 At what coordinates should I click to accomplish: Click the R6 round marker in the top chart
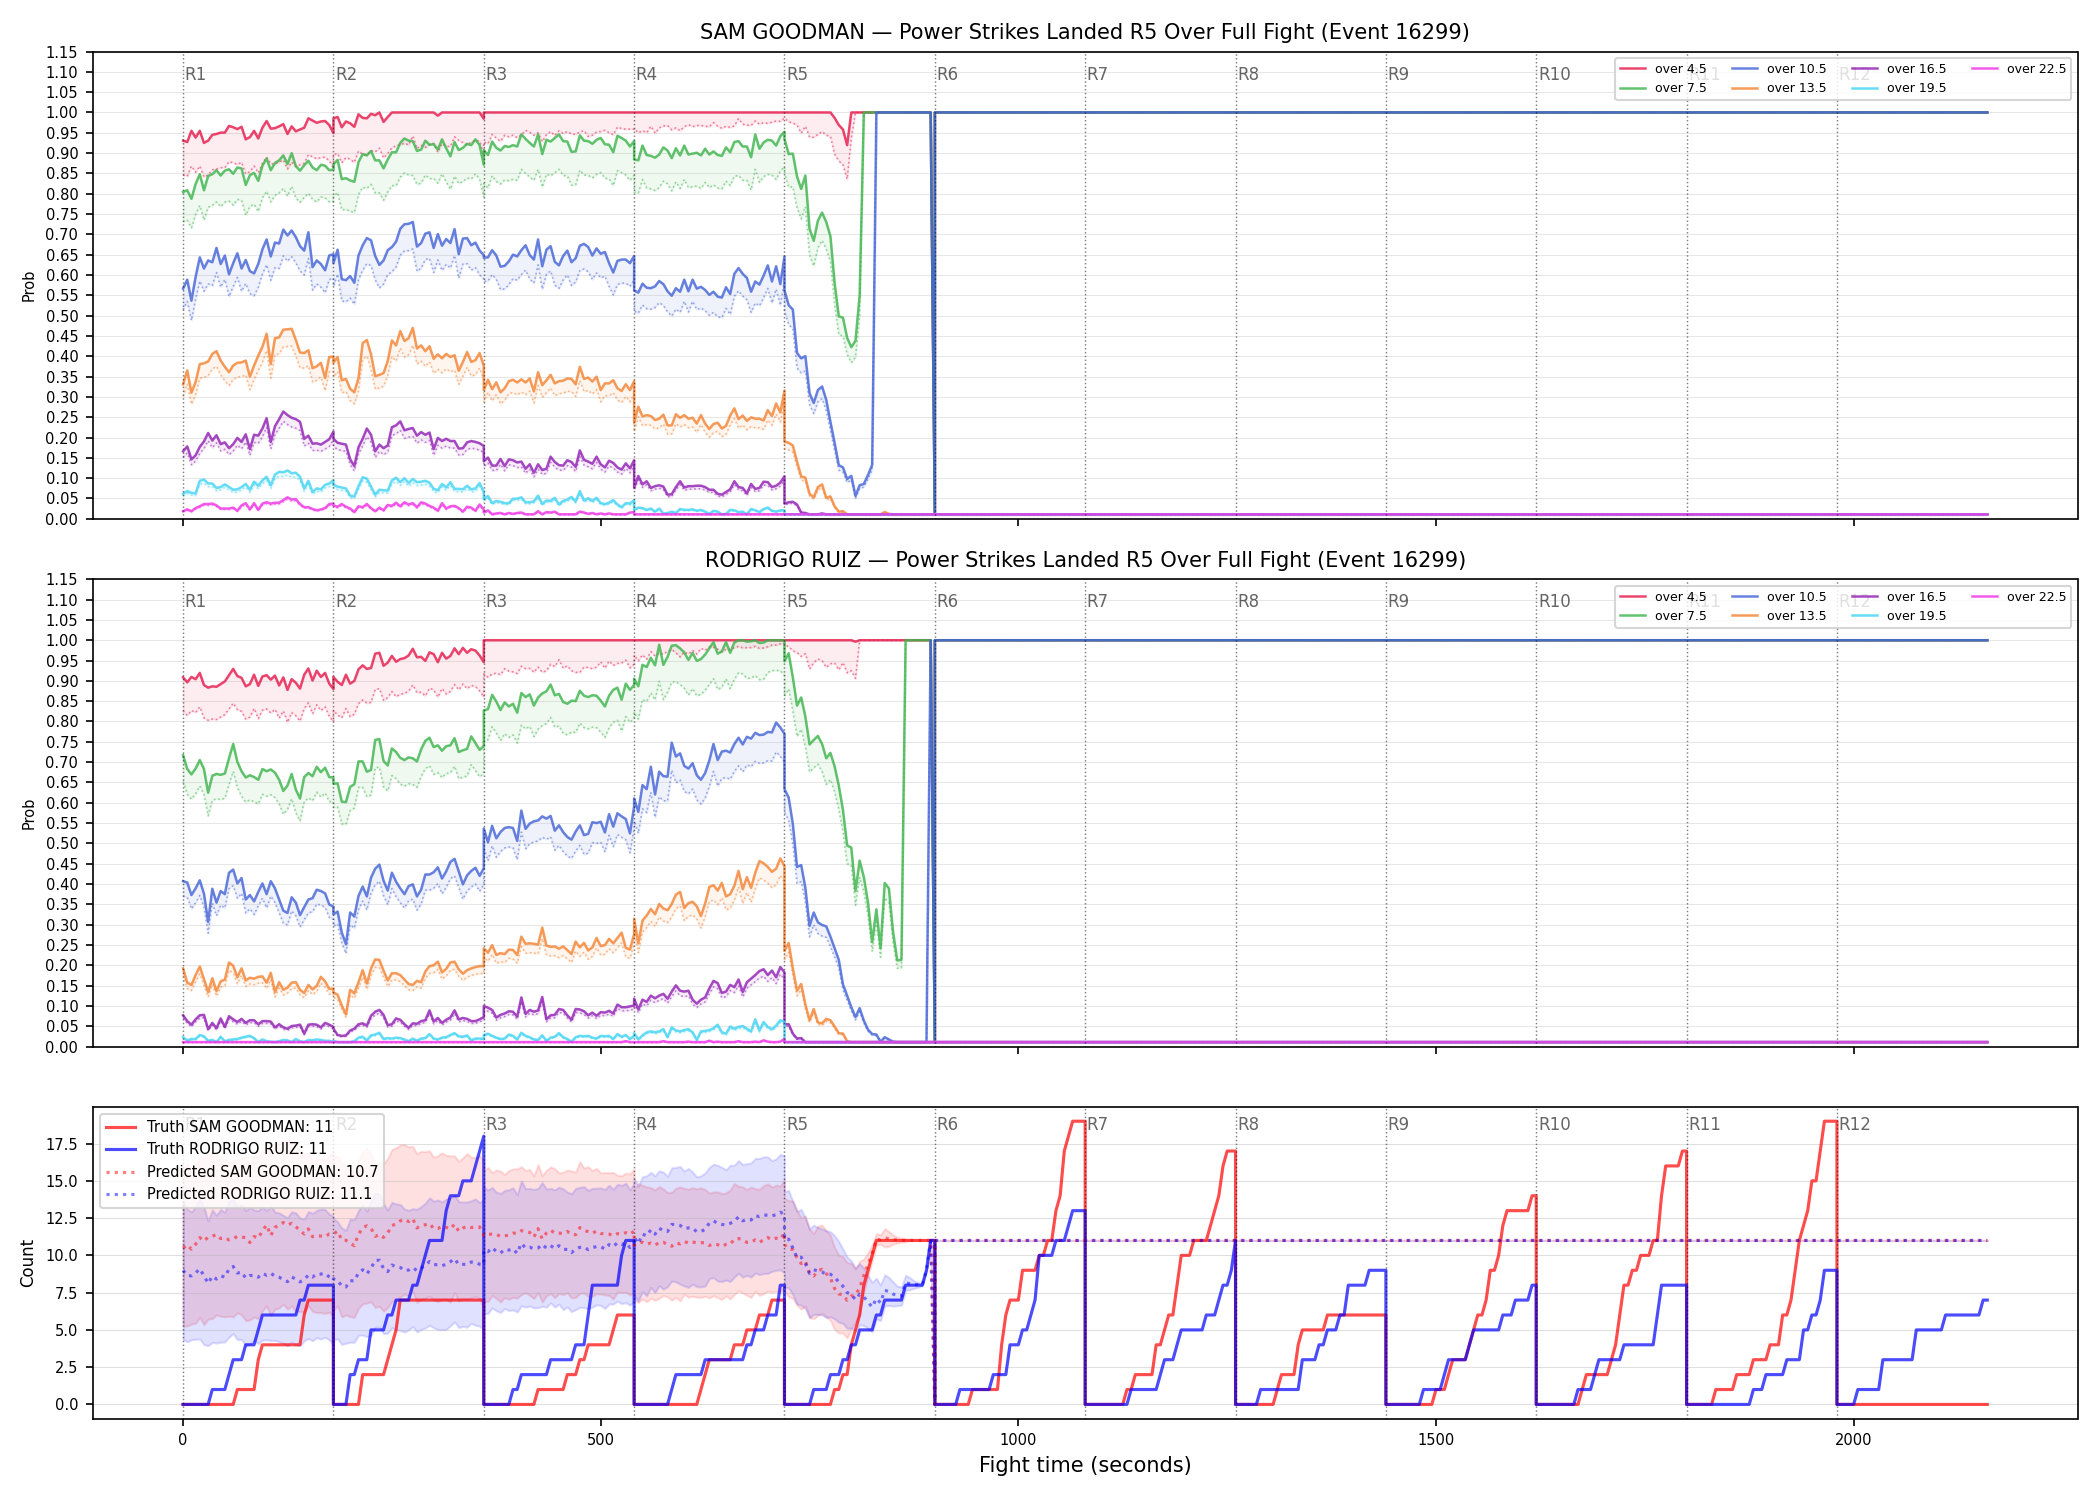click(947, 74)
